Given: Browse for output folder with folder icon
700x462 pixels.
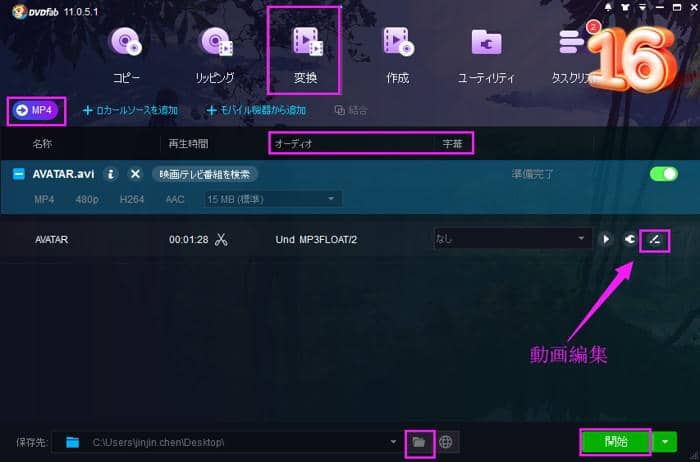Looking at the screenshot, I should click(x=419, y=442).
